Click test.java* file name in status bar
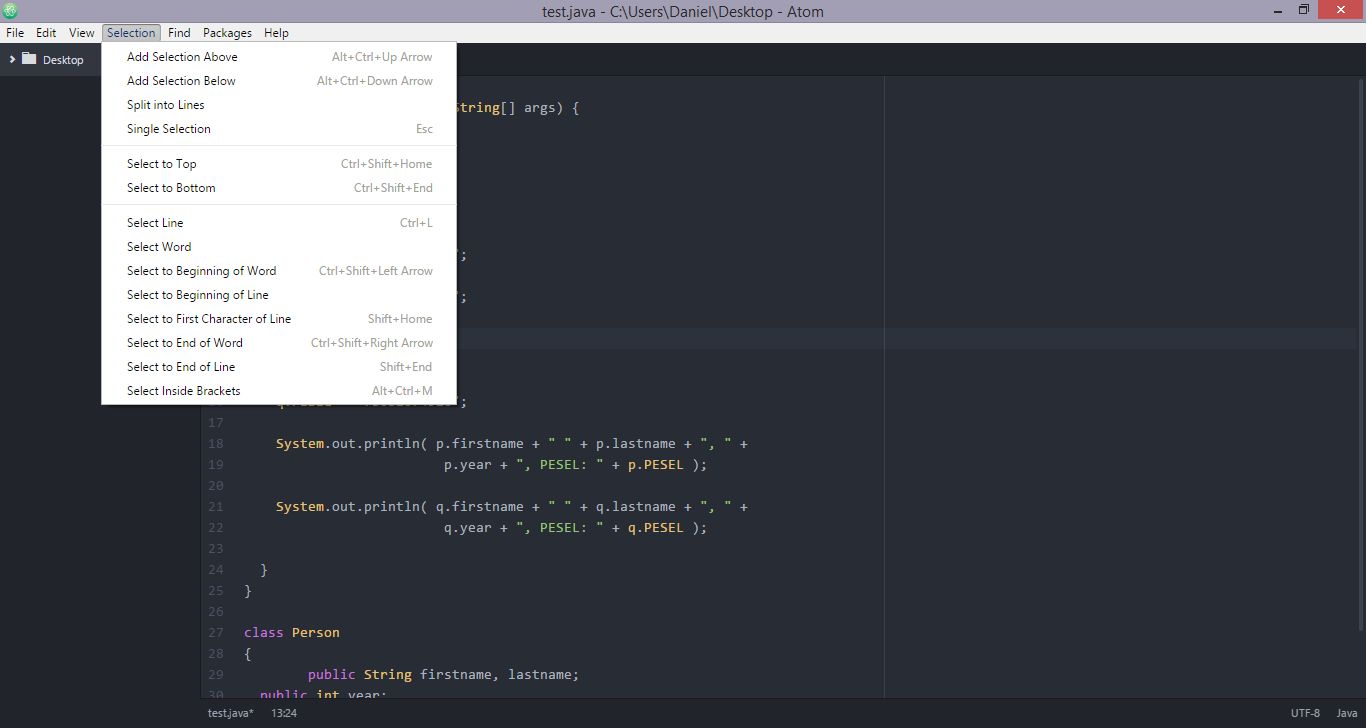Image resolution: width=1366 pixels, height=728 pixels. pyautogui.click(x=231, y=713)
